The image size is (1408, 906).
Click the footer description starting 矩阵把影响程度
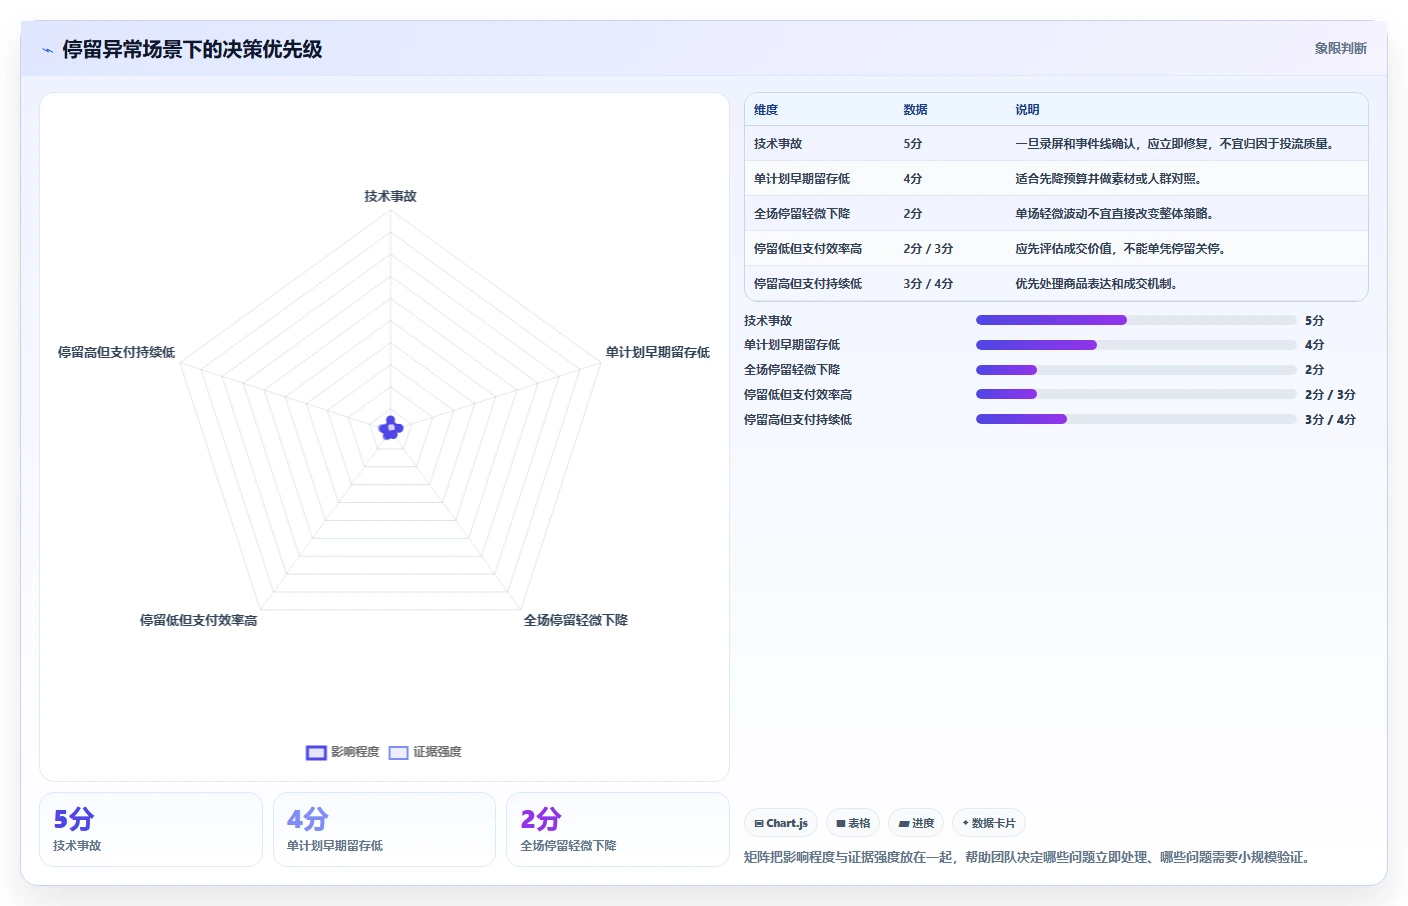pyautogui.click(x=1029, y=857)
